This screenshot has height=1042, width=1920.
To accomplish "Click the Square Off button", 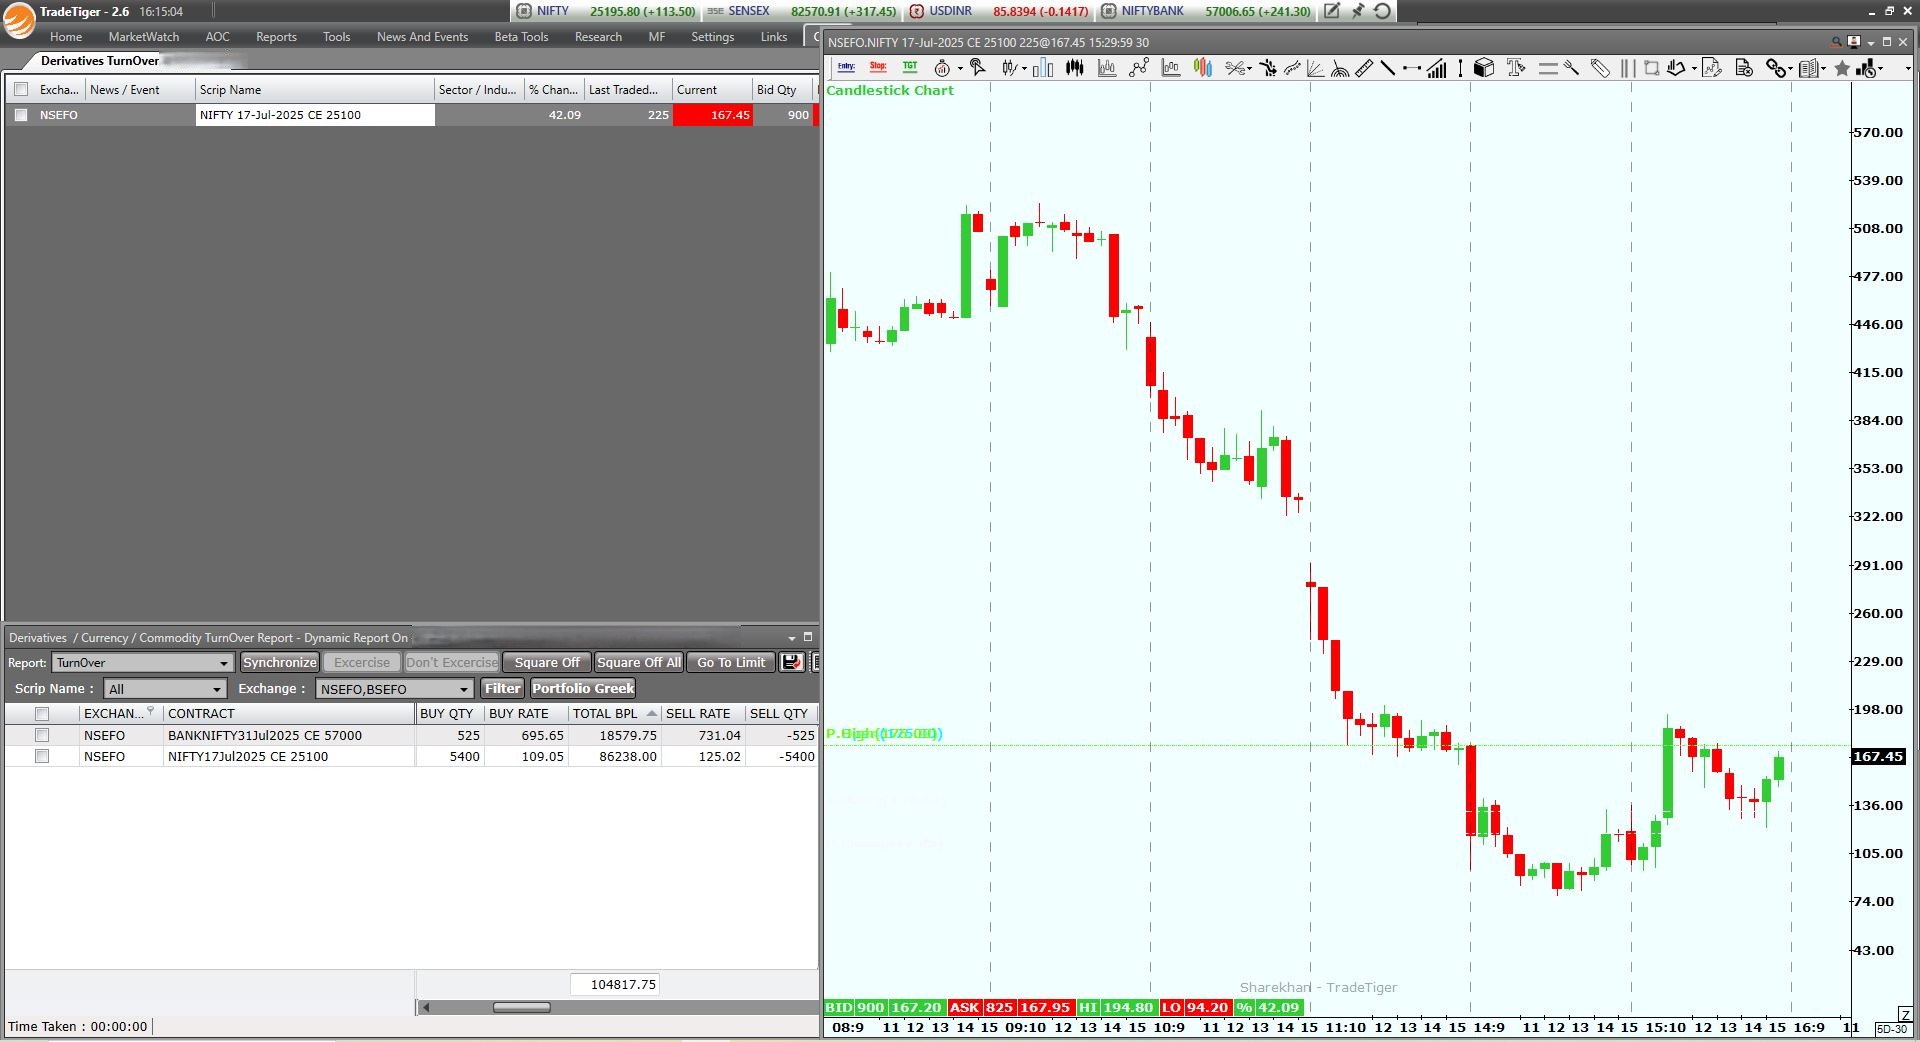I will click(x=547, y=662).
